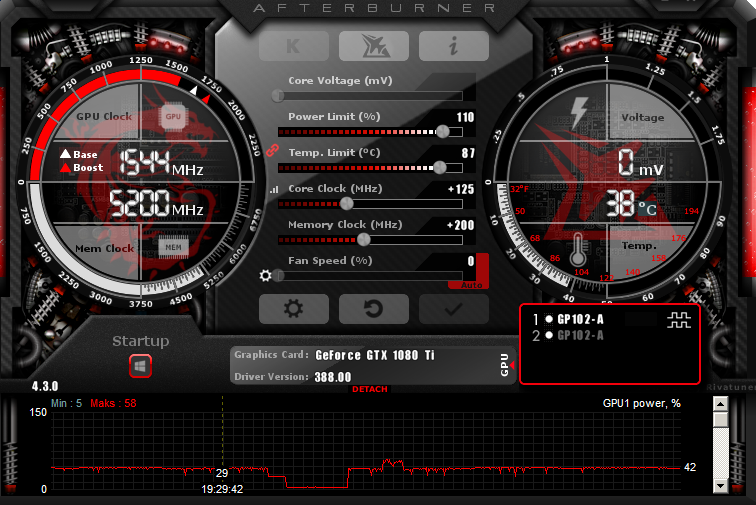Open the MSI OC Scanner jet icon button
The width and height of the screenshot is (756, 505).
point(374,46)
